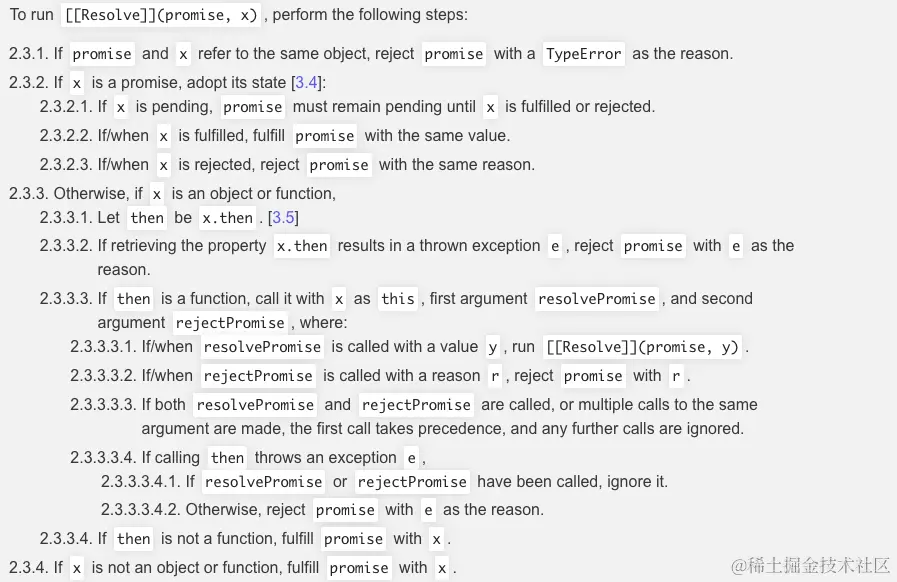
Task: Select step number 2.3.1
Action: 27,54
